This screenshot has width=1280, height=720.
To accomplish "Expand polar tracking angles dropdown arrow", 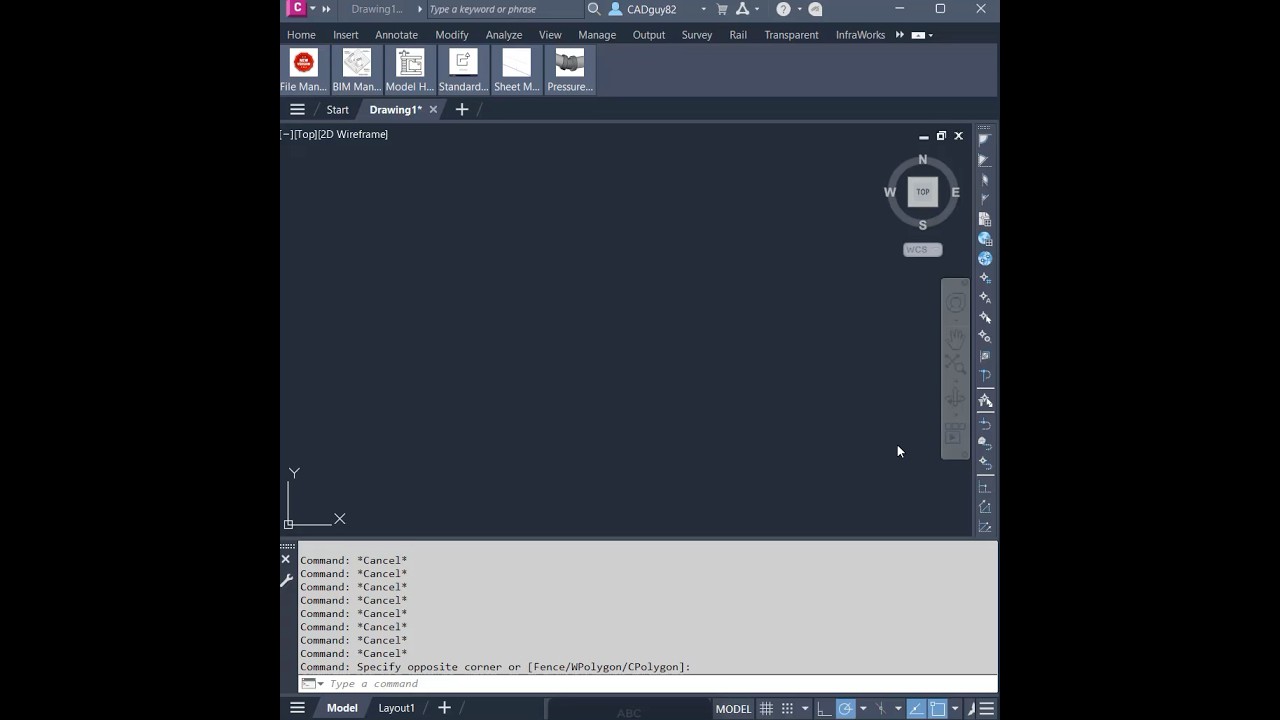I will pos(863,708).
